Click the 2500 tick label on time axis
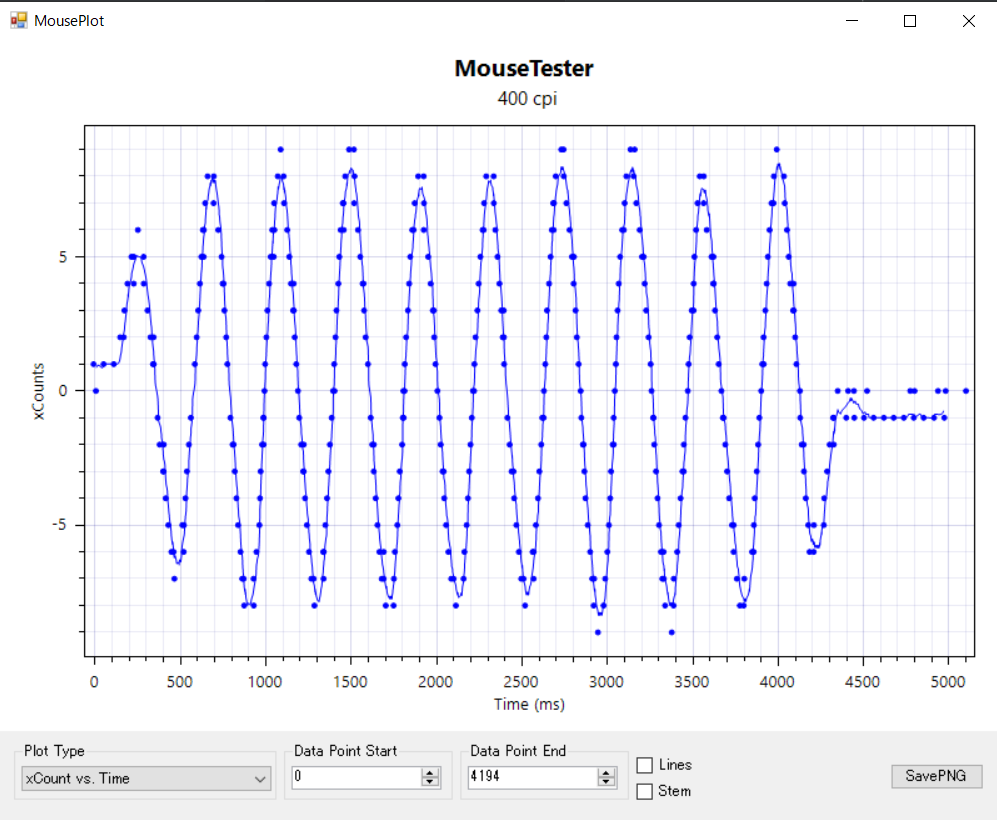 tap(521, 682)
